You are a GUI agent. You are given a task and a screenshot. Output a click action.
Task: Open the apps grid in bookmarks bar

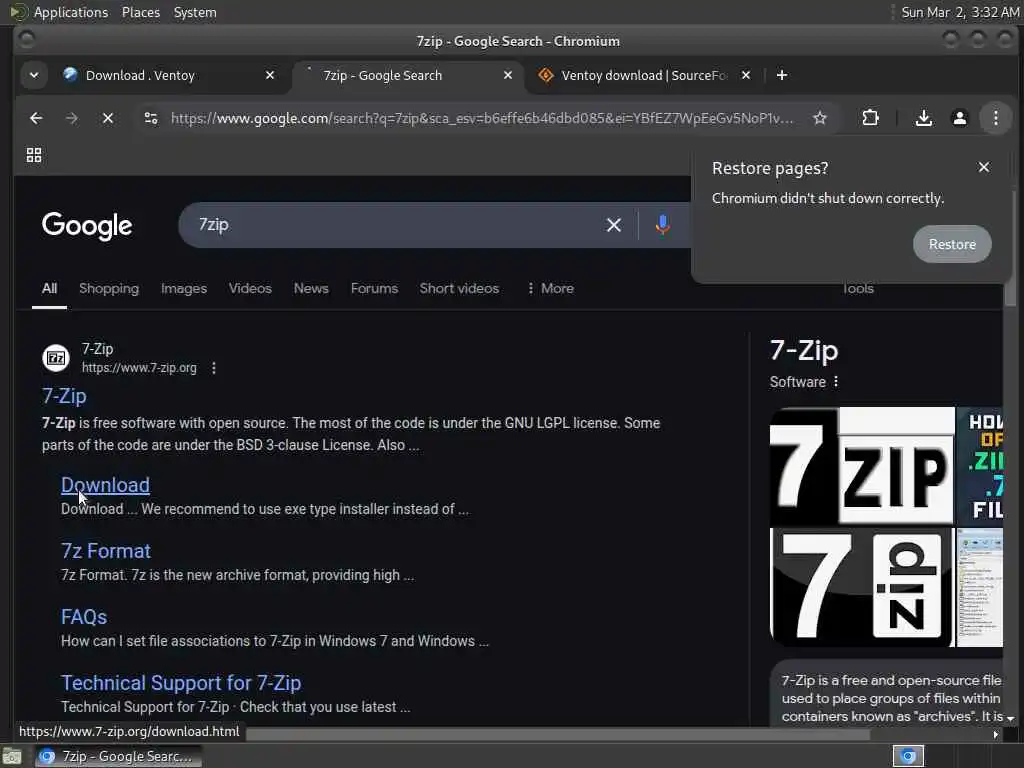click(34, 155)
